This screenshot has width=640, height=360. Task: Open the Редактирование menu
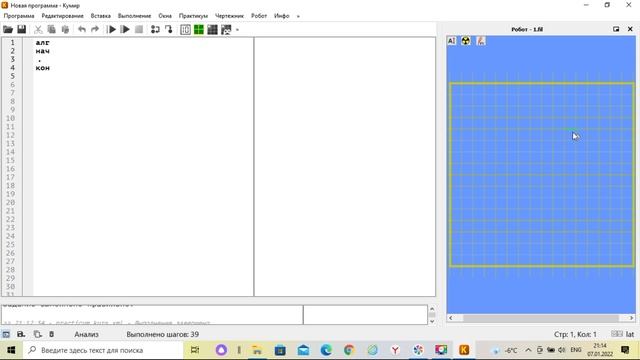[x=62, y=16]
